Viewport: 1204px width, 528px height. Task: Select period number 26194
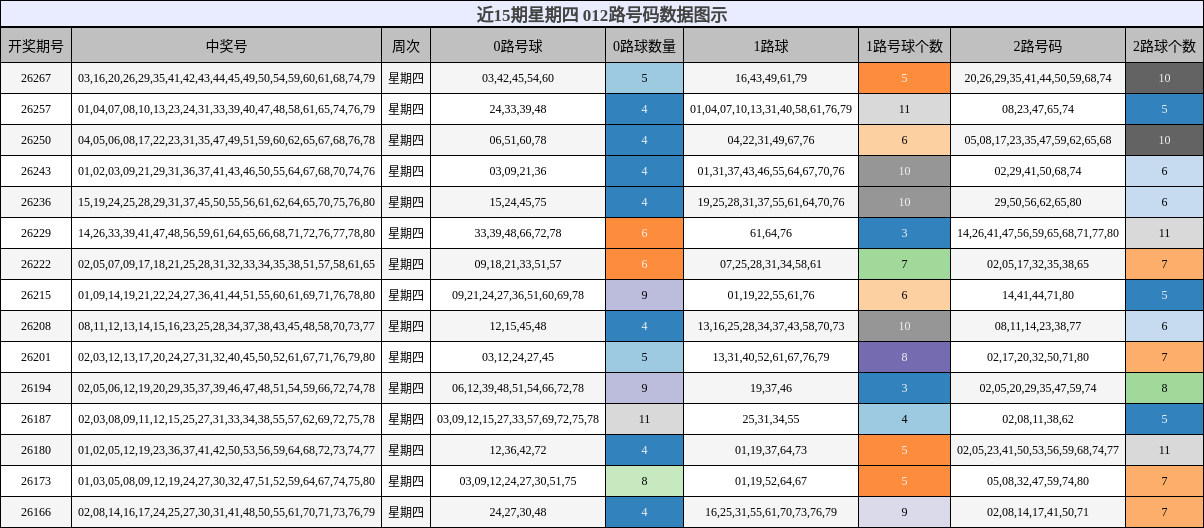36,388
